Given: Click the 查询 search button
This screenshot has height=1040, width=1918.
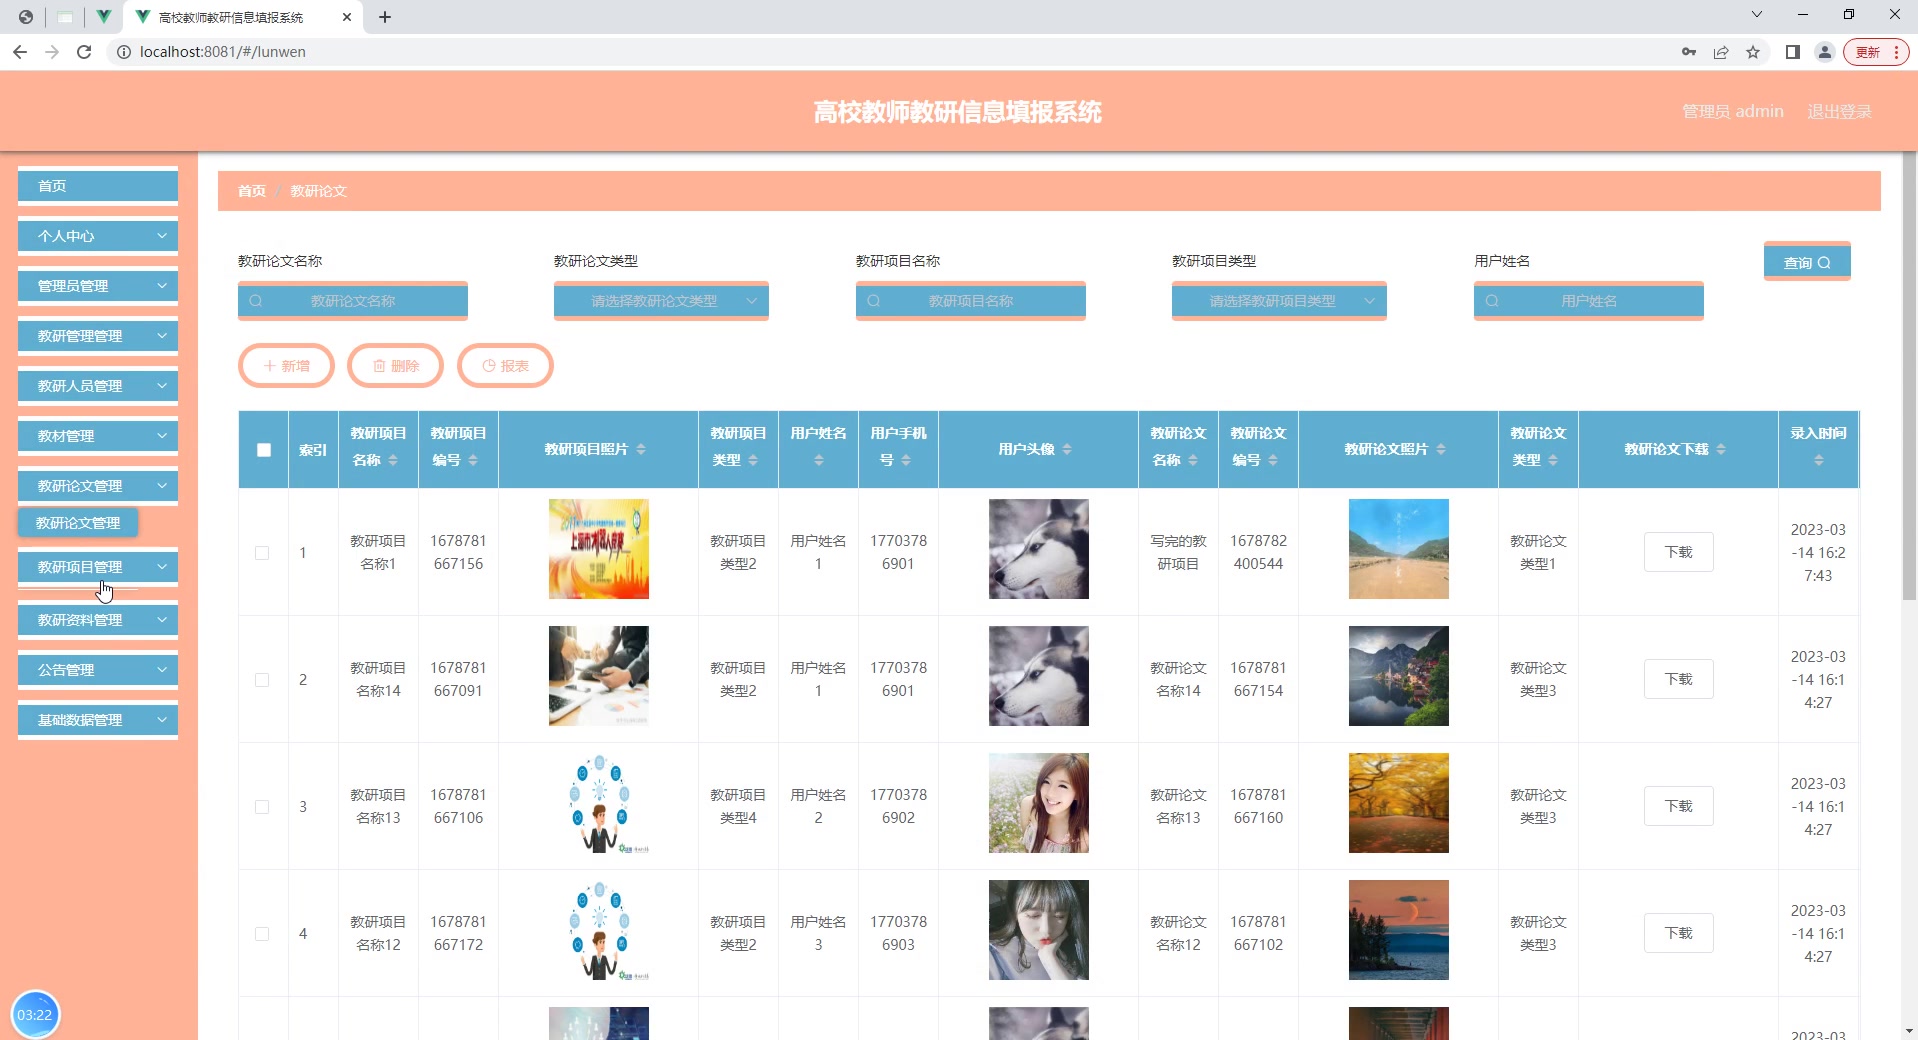Looking at the screenshot, I should tap(1807, 262).
